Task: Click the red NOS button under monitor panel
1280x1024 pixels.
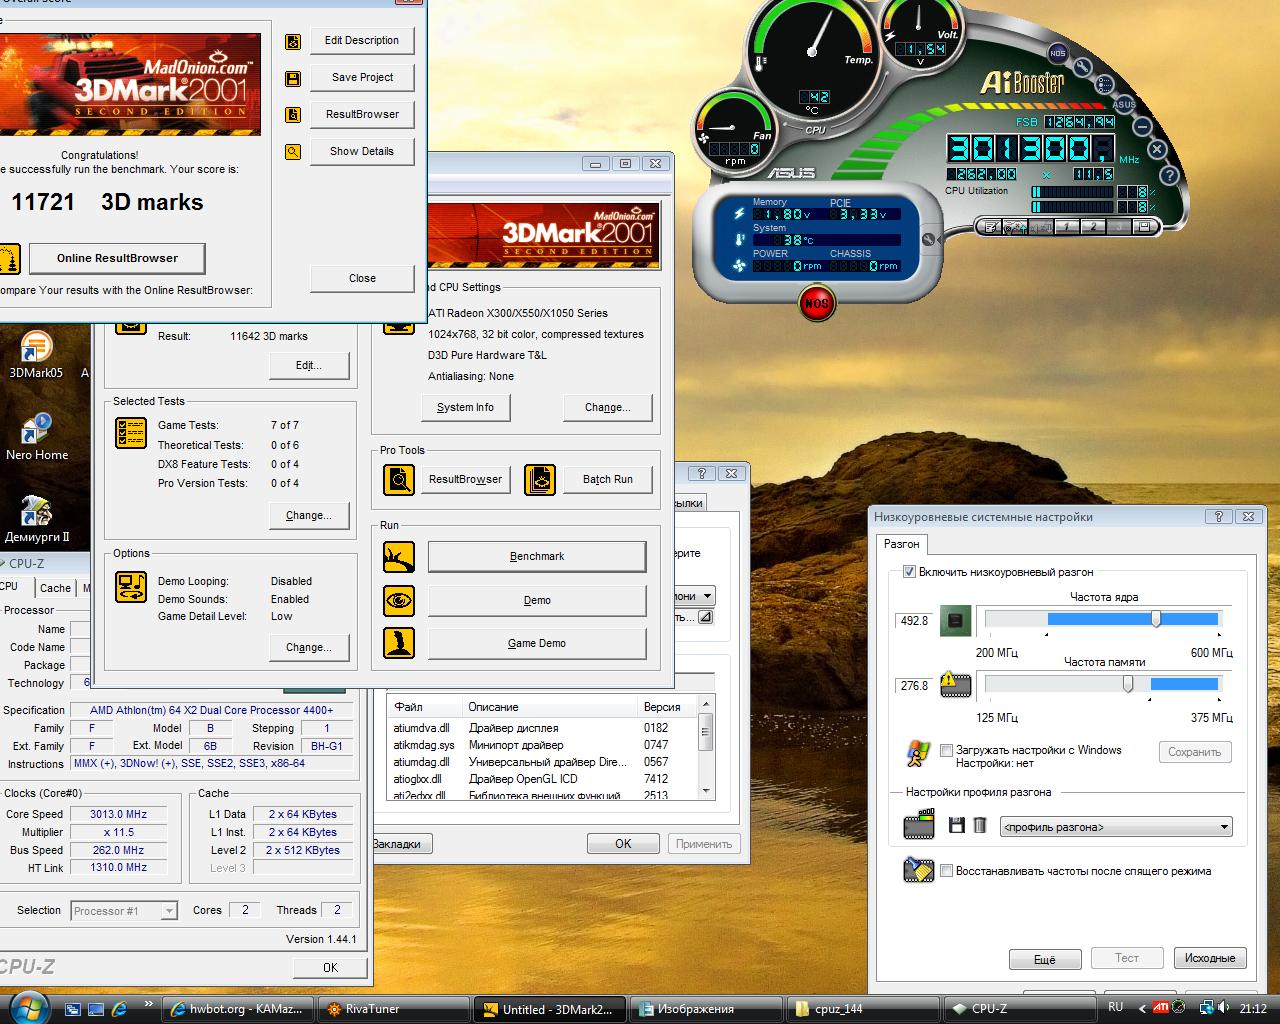Action: pyautogui.click(x=817, y=303)
